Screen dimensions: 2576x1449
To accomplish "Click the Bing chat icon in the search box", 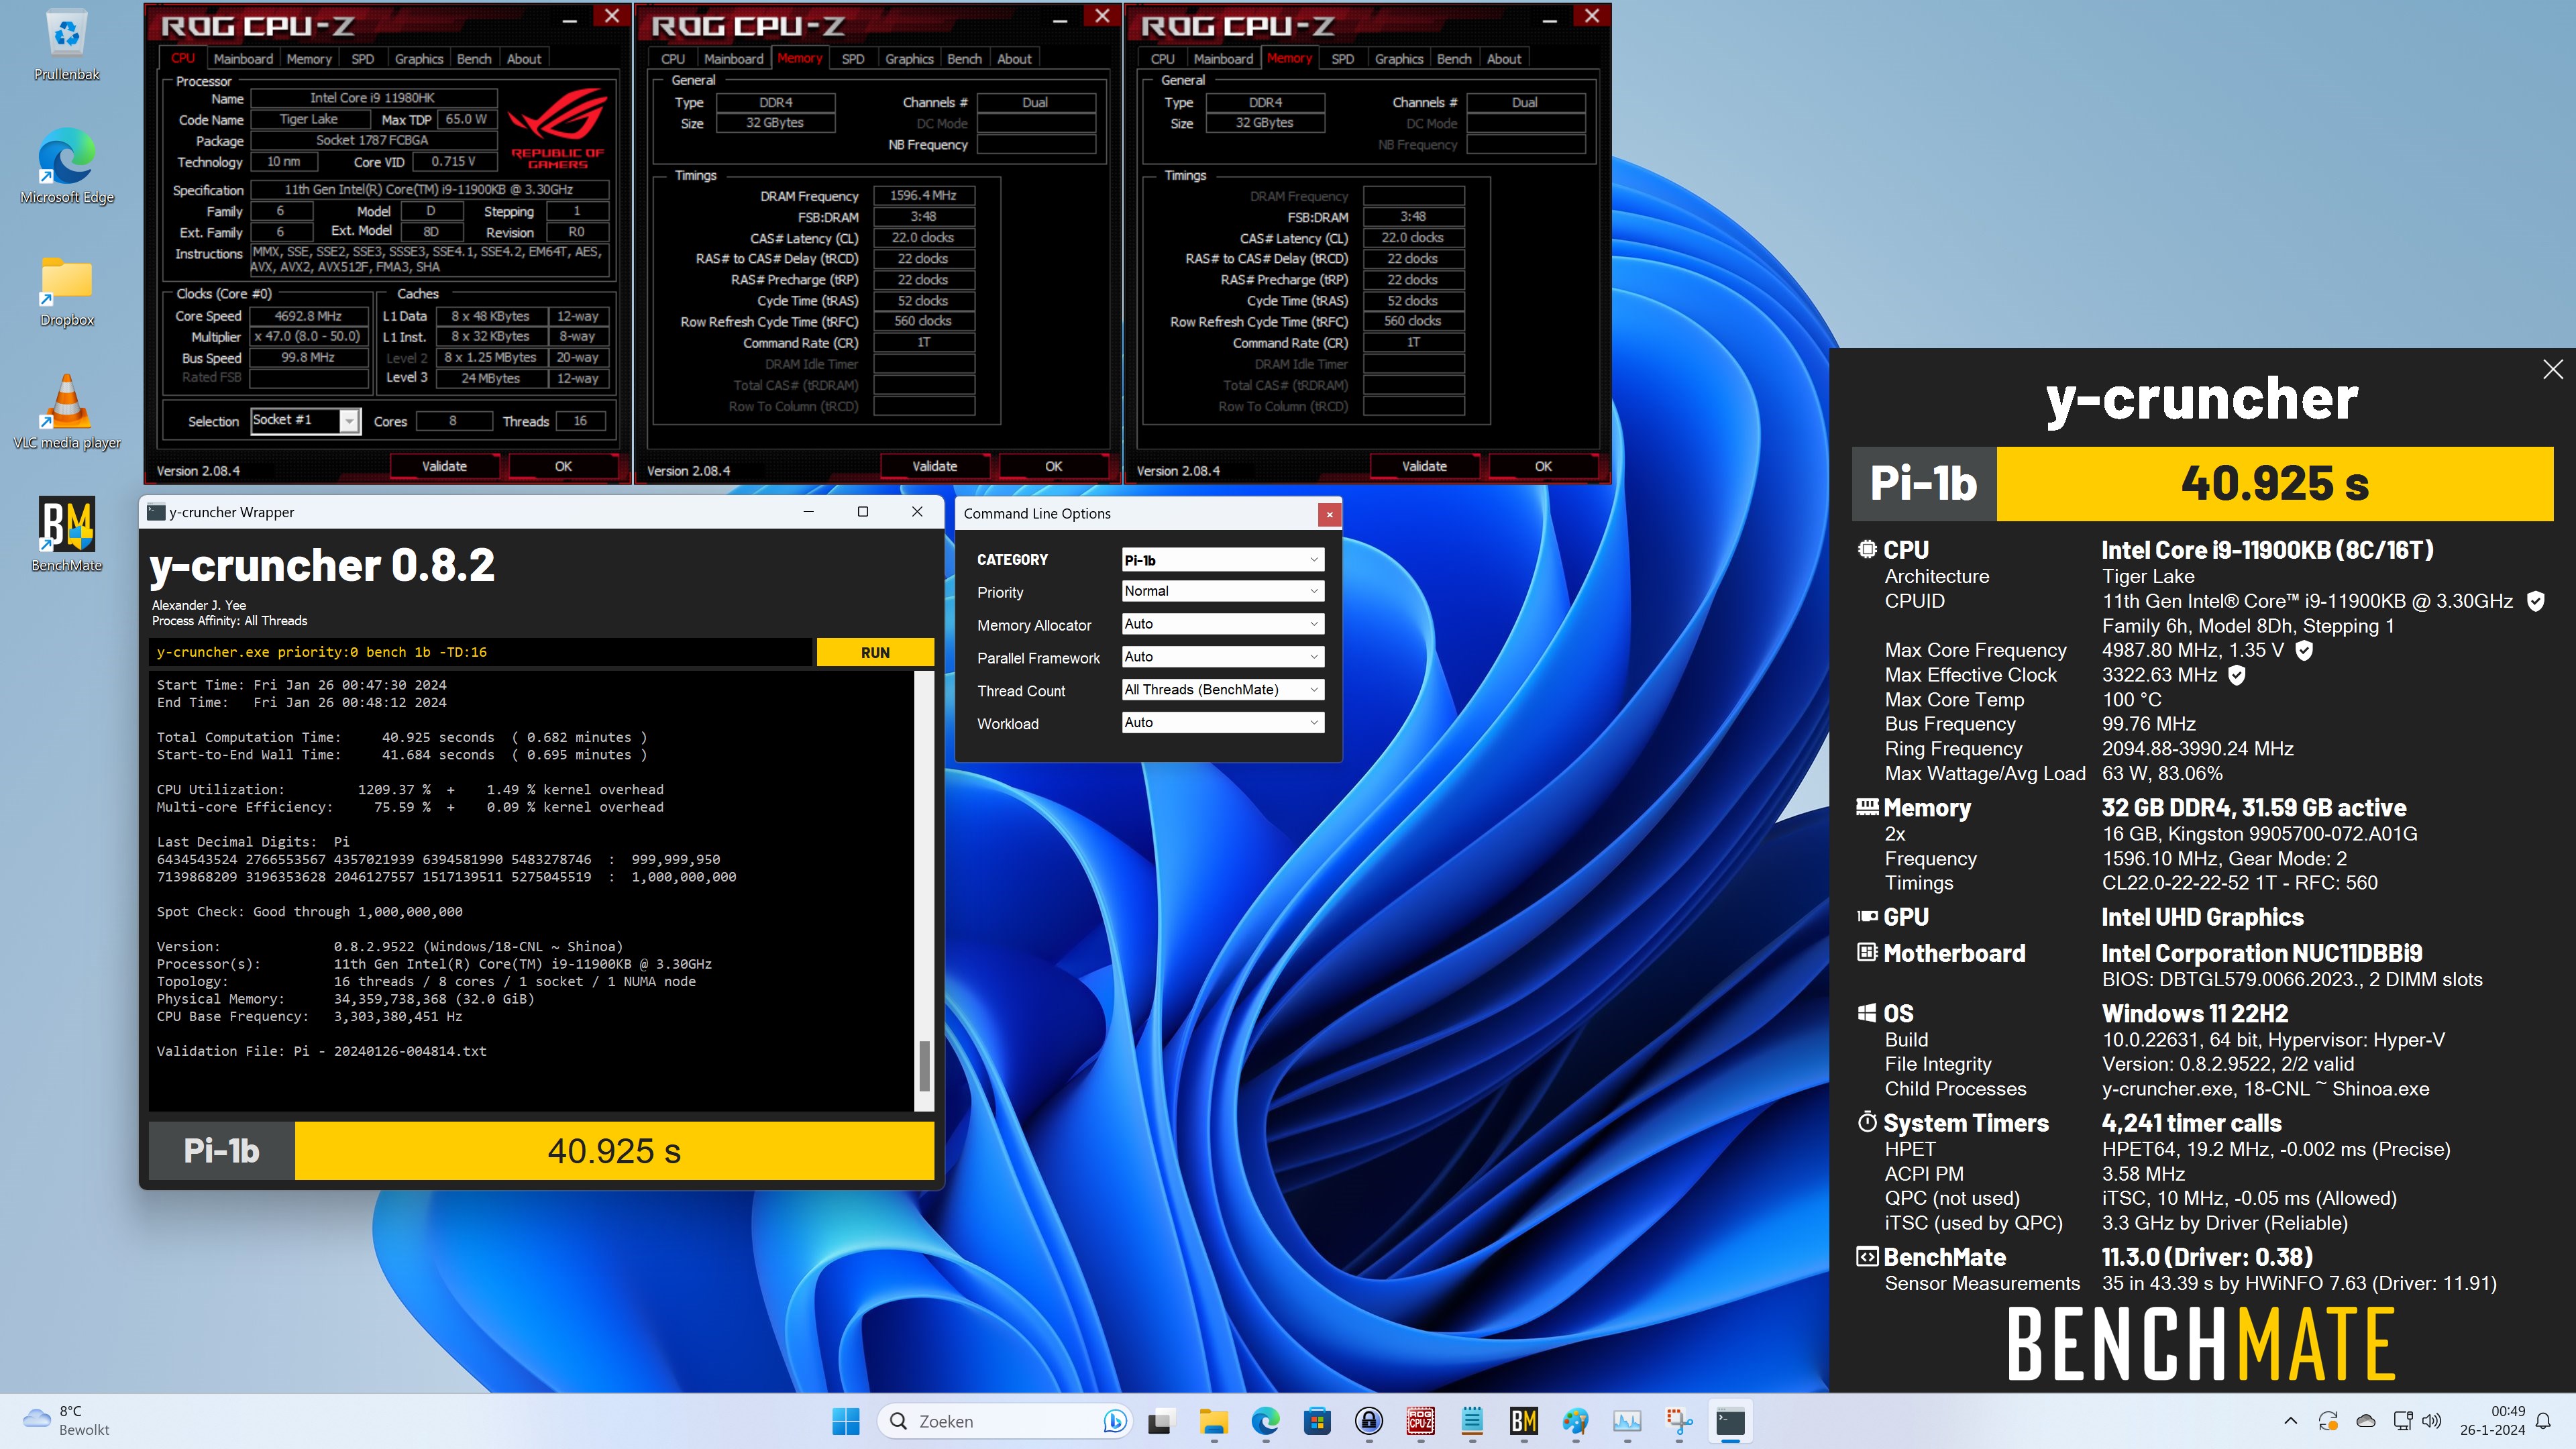I will click(x=1114, y=1421).
